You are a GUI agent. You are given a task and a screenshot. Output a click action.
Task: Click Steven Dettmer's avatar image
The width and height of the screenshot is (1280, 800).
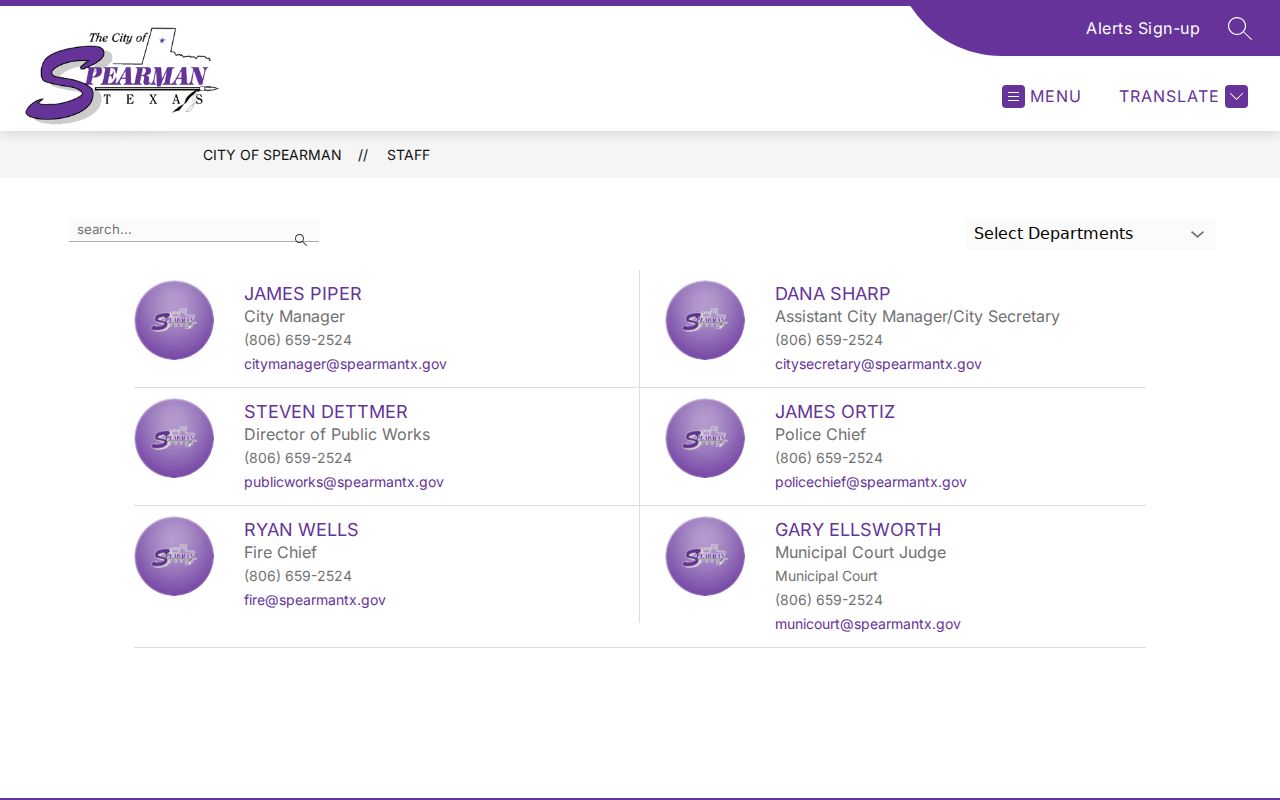coord(174,438)
